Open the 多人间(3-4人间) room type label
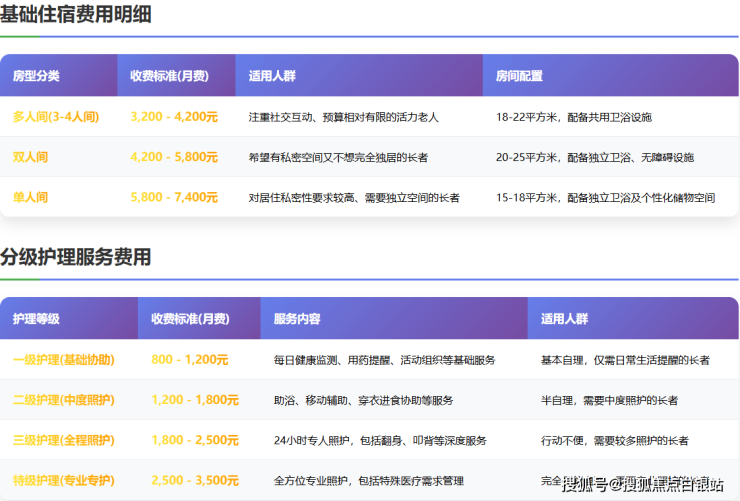 (x=56, y=117)
